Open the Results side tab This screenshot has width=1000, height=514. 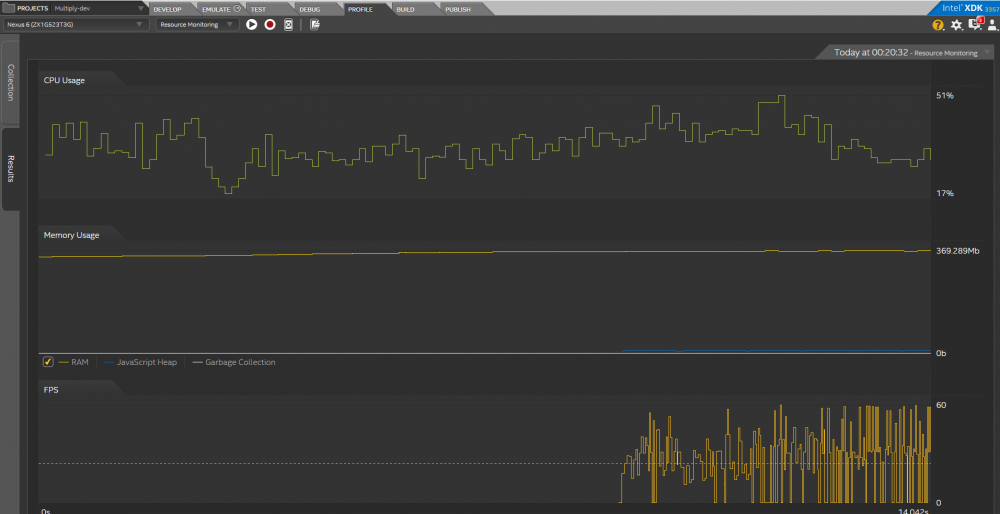(10, 168)
